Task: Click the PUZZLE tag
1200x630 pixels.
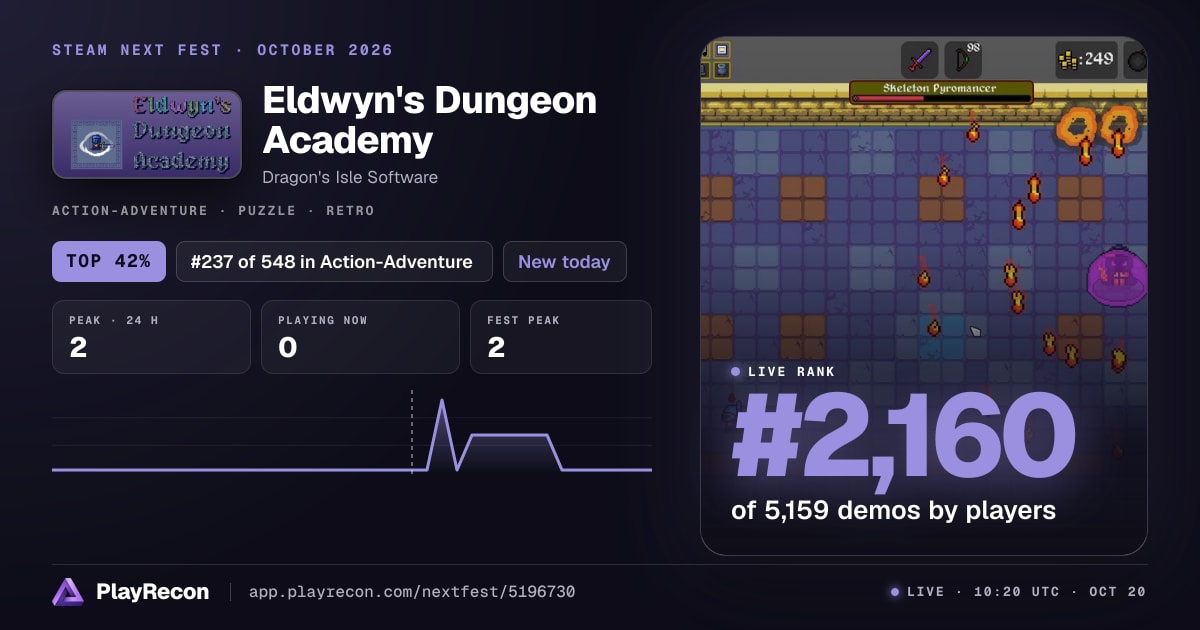Action: coord(267,211)
